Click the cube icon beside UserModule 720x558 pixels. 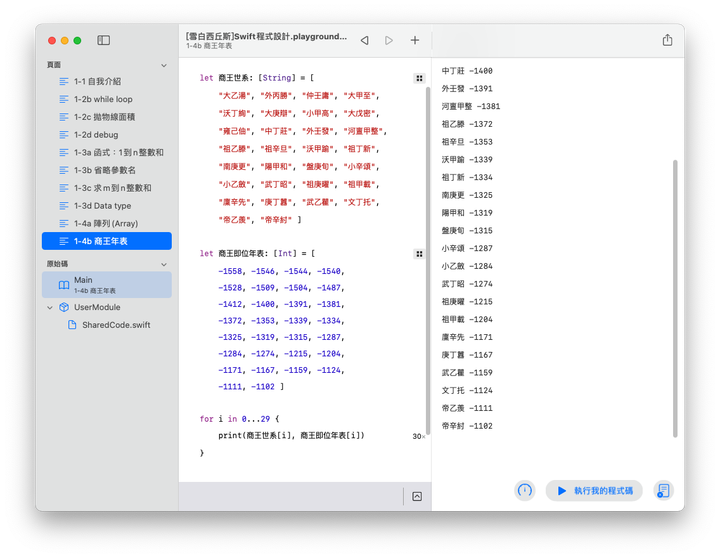pyautogui.click(x=64, y=307)
